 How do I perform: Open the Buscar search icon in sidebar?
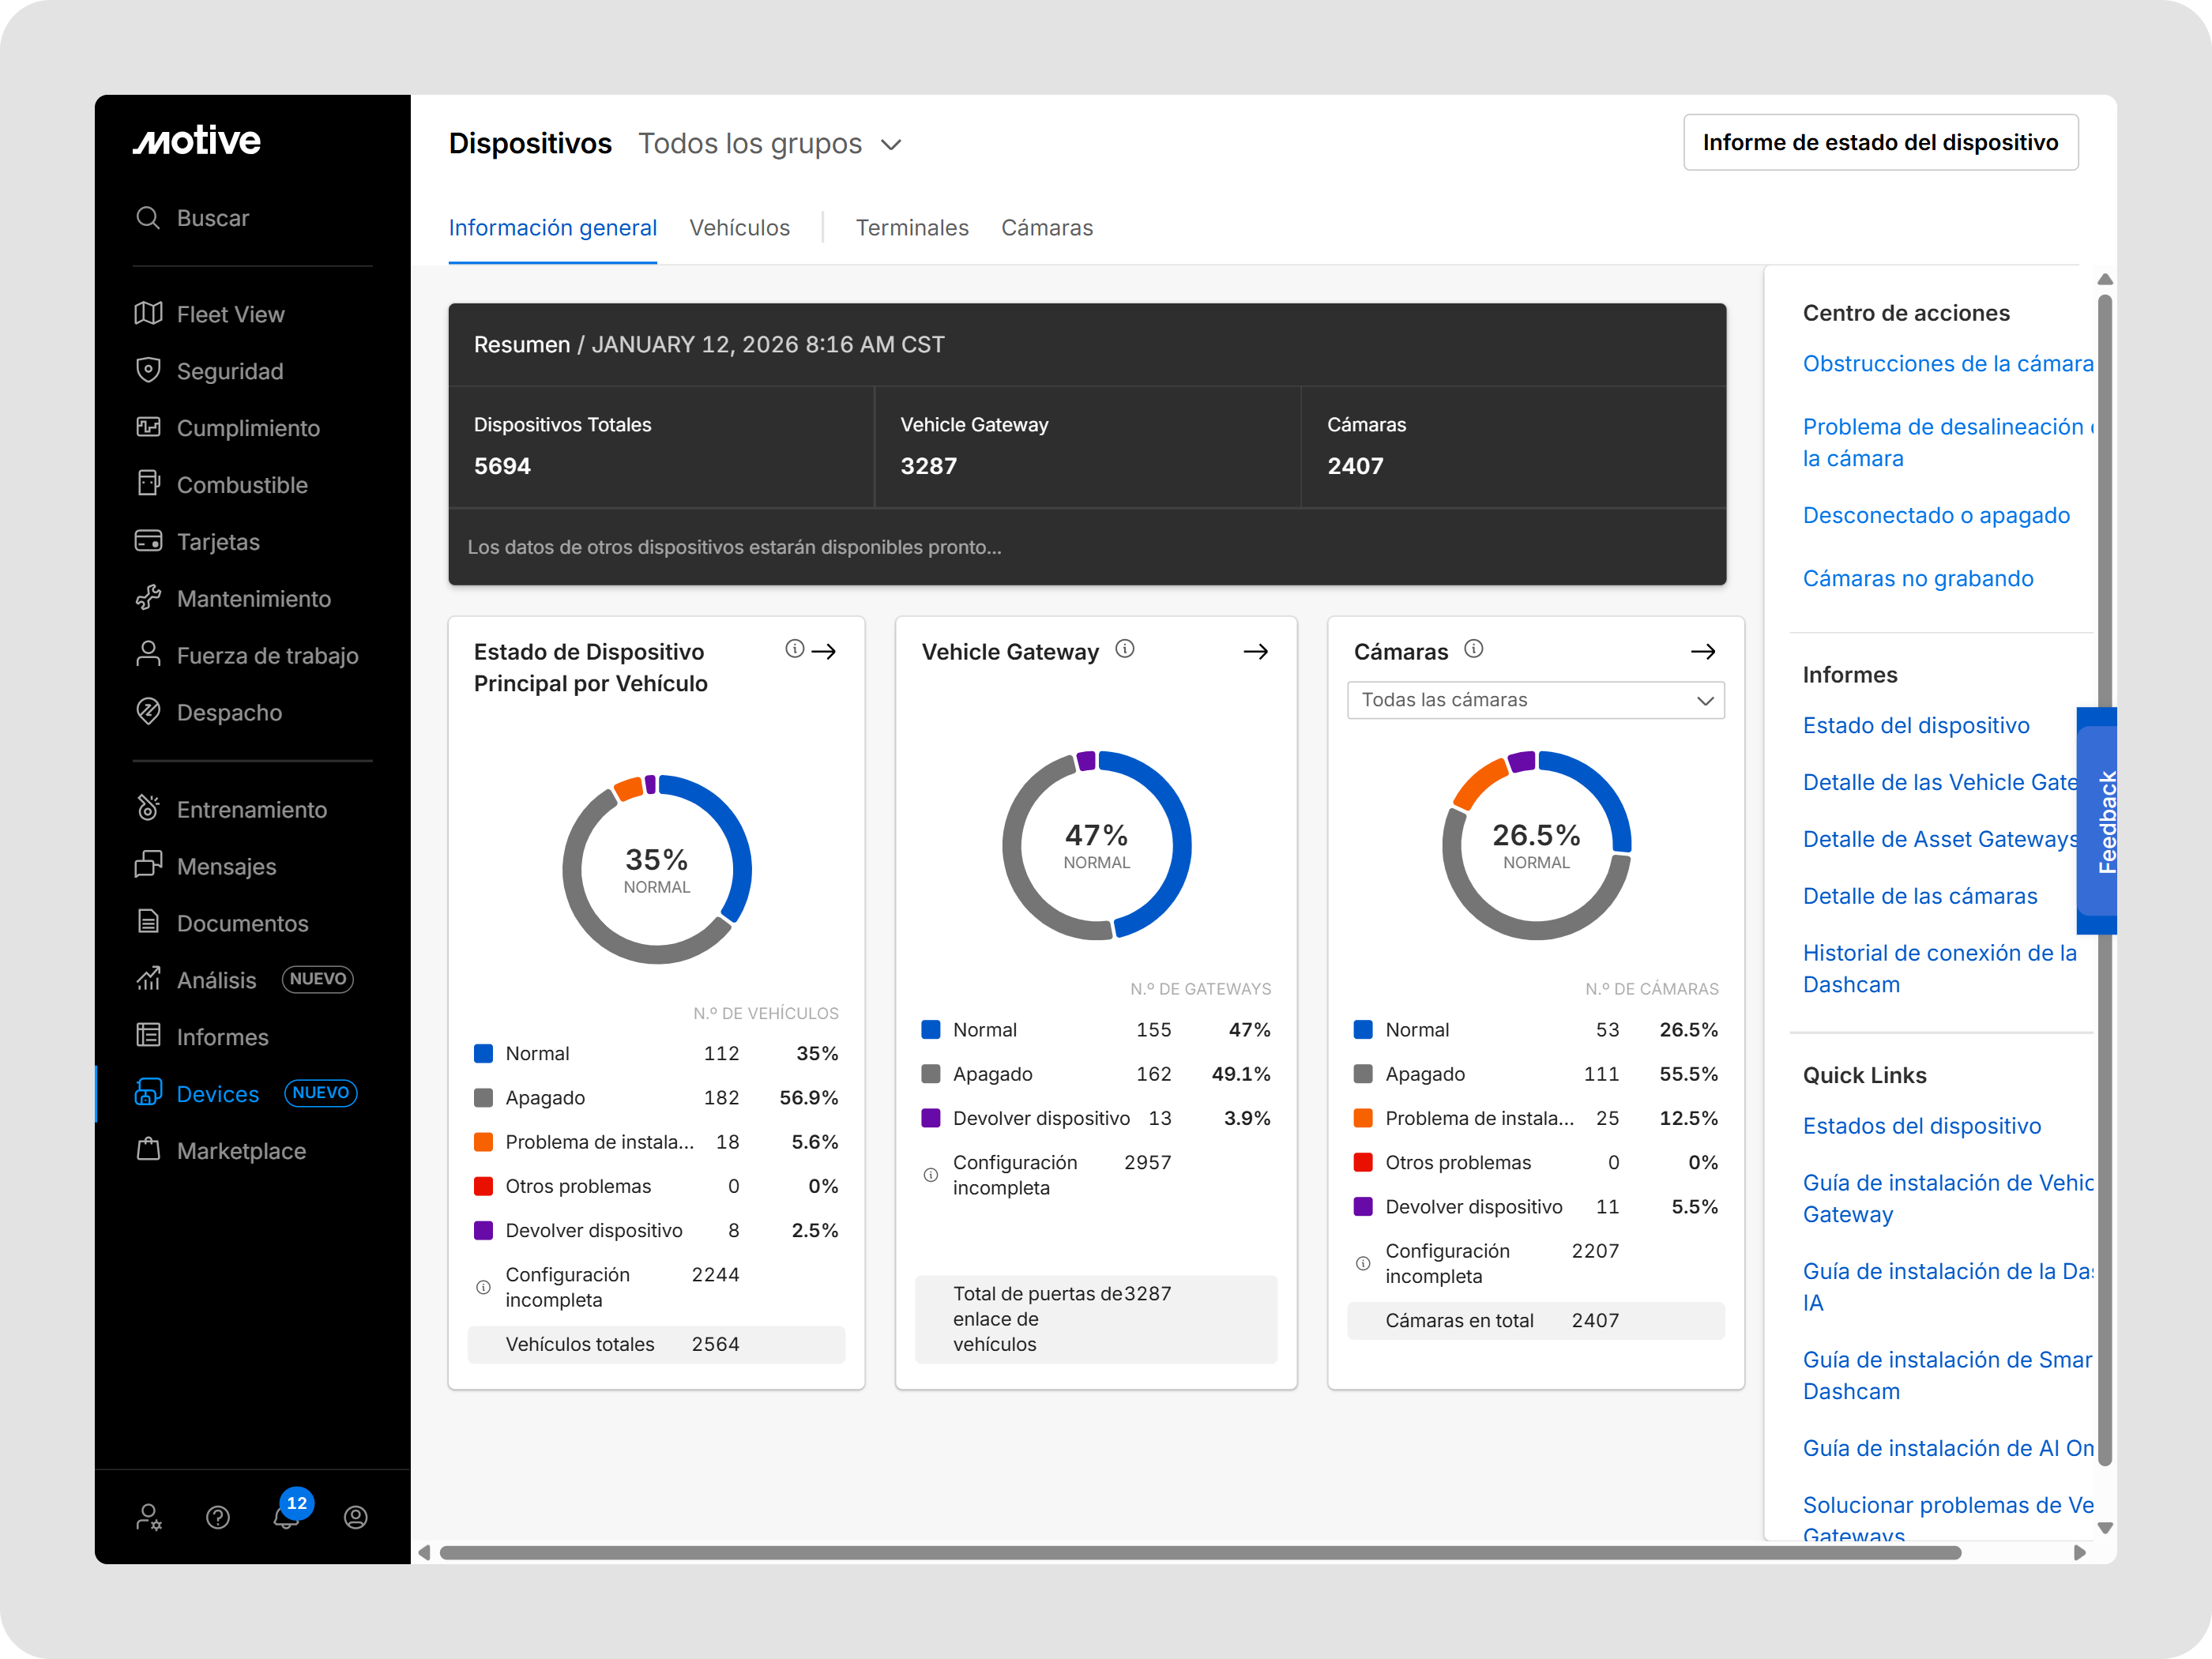click(149, 218)
